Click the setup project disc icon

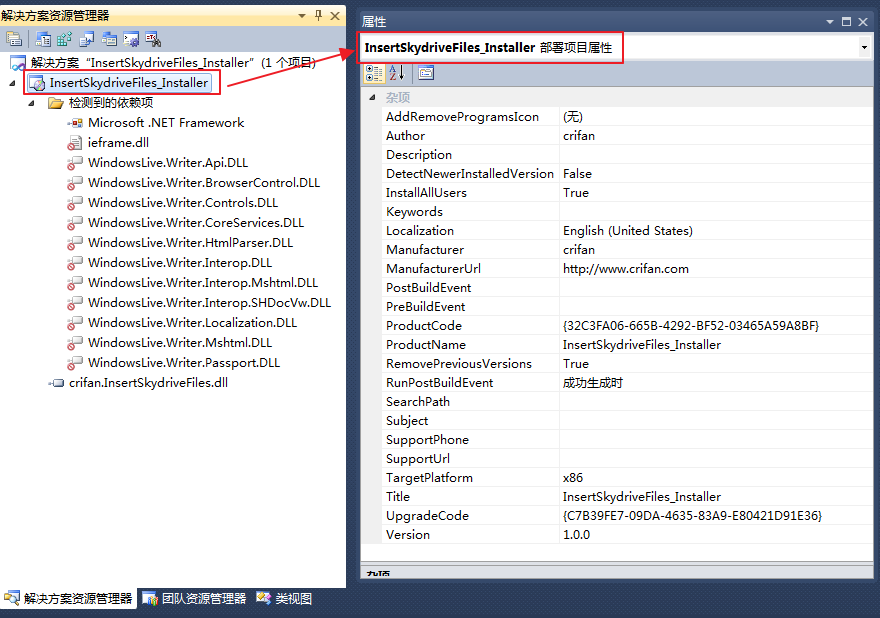37,83
